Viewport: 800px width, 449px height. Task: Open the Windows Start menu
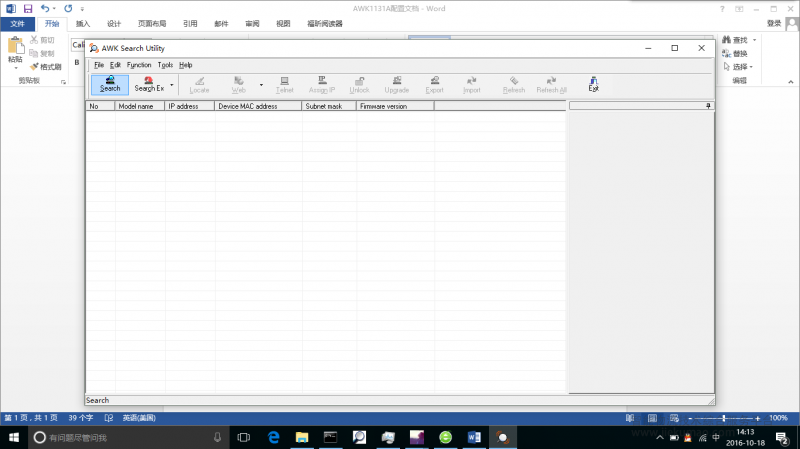click(x=14, y=437)
